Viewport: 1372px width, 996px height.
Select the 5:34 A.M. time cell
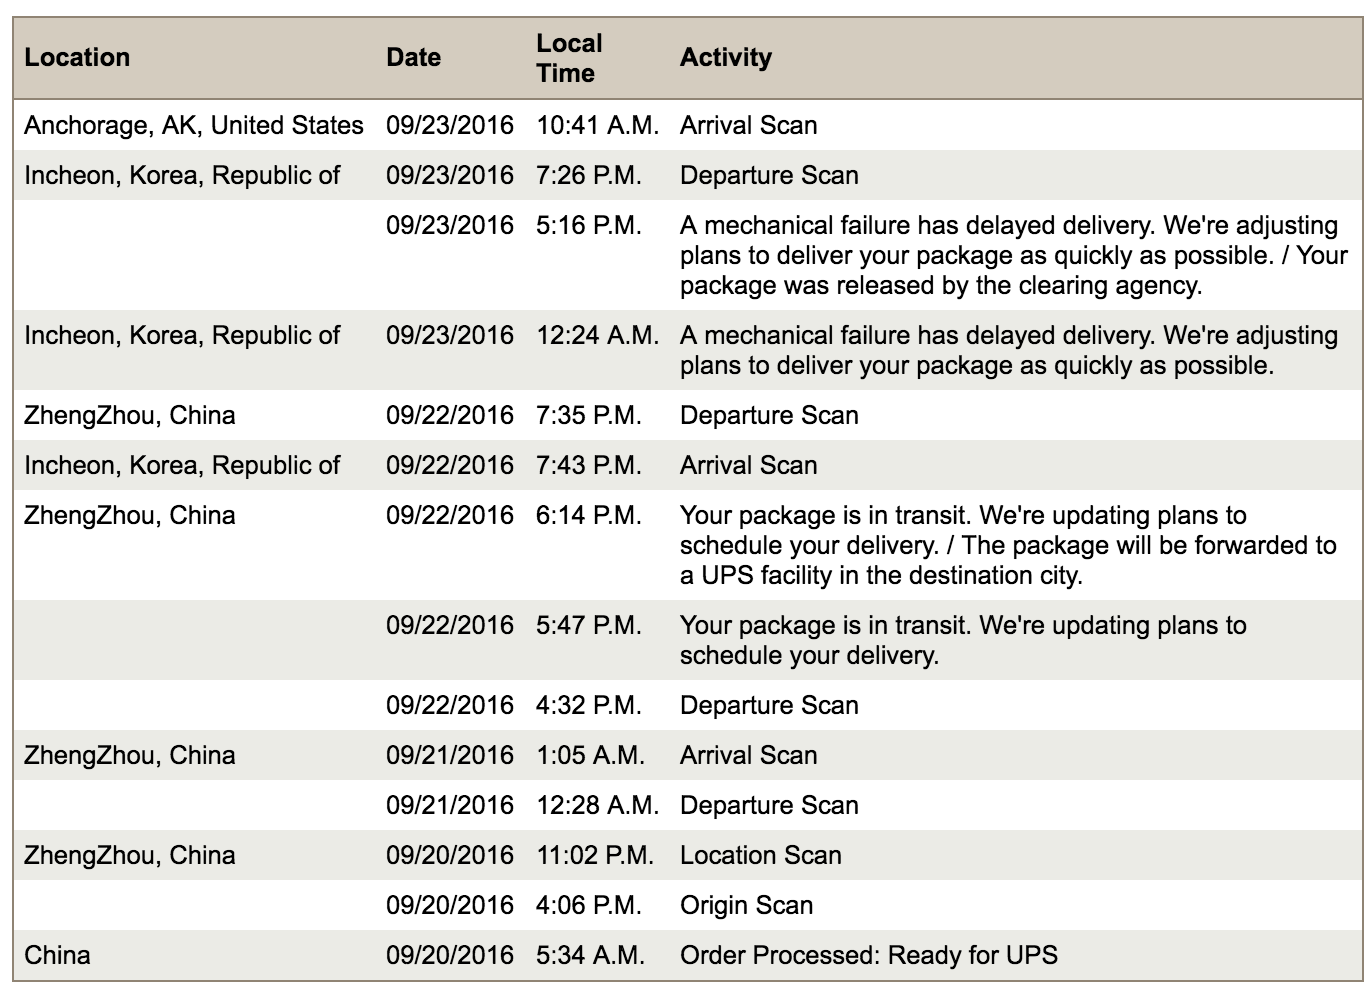tap(590, 955)
